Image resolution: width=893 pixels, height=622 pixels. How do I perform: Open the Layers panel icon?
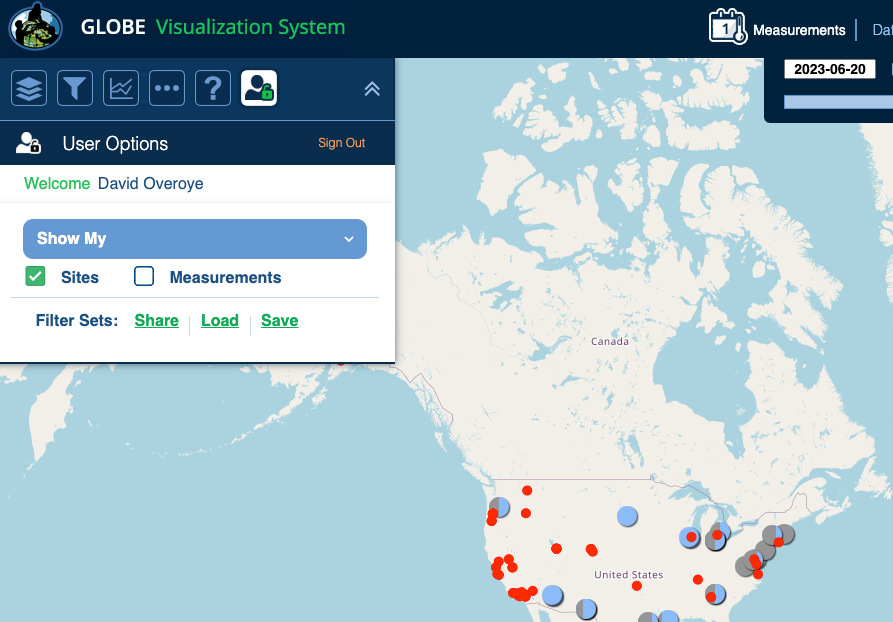tap(29, 88)
